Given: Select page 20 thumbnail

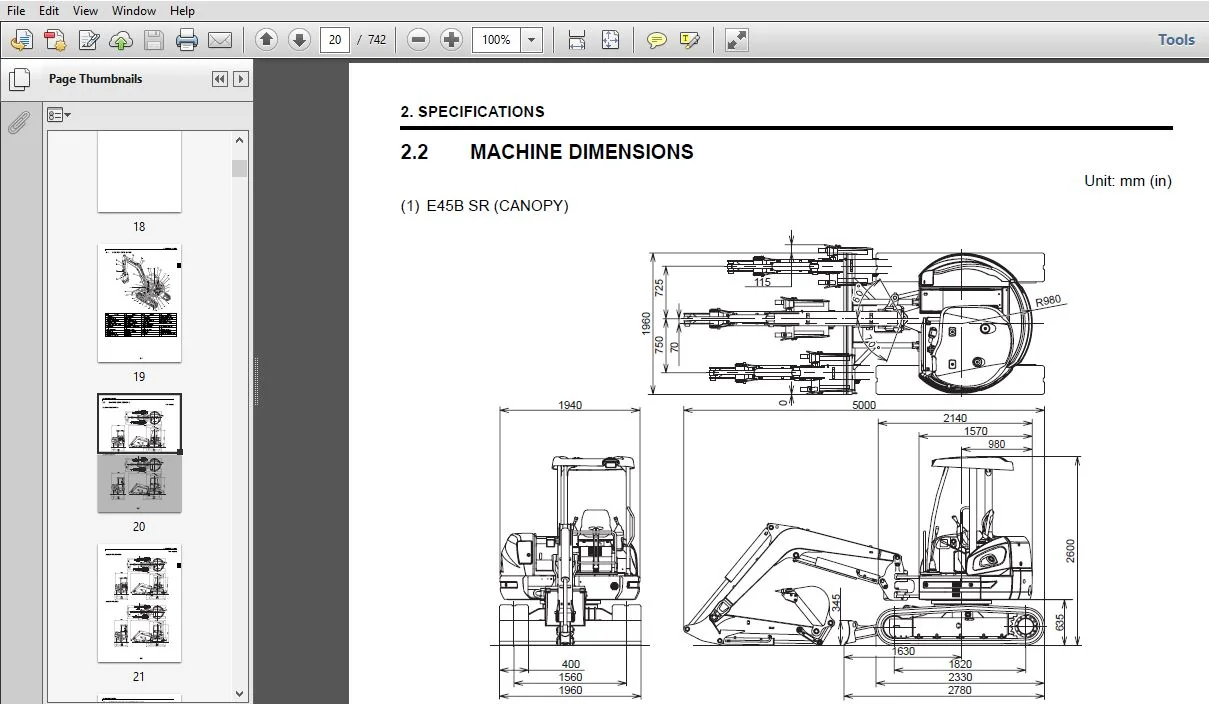Looking at the screenshot, I should point(139,453).
